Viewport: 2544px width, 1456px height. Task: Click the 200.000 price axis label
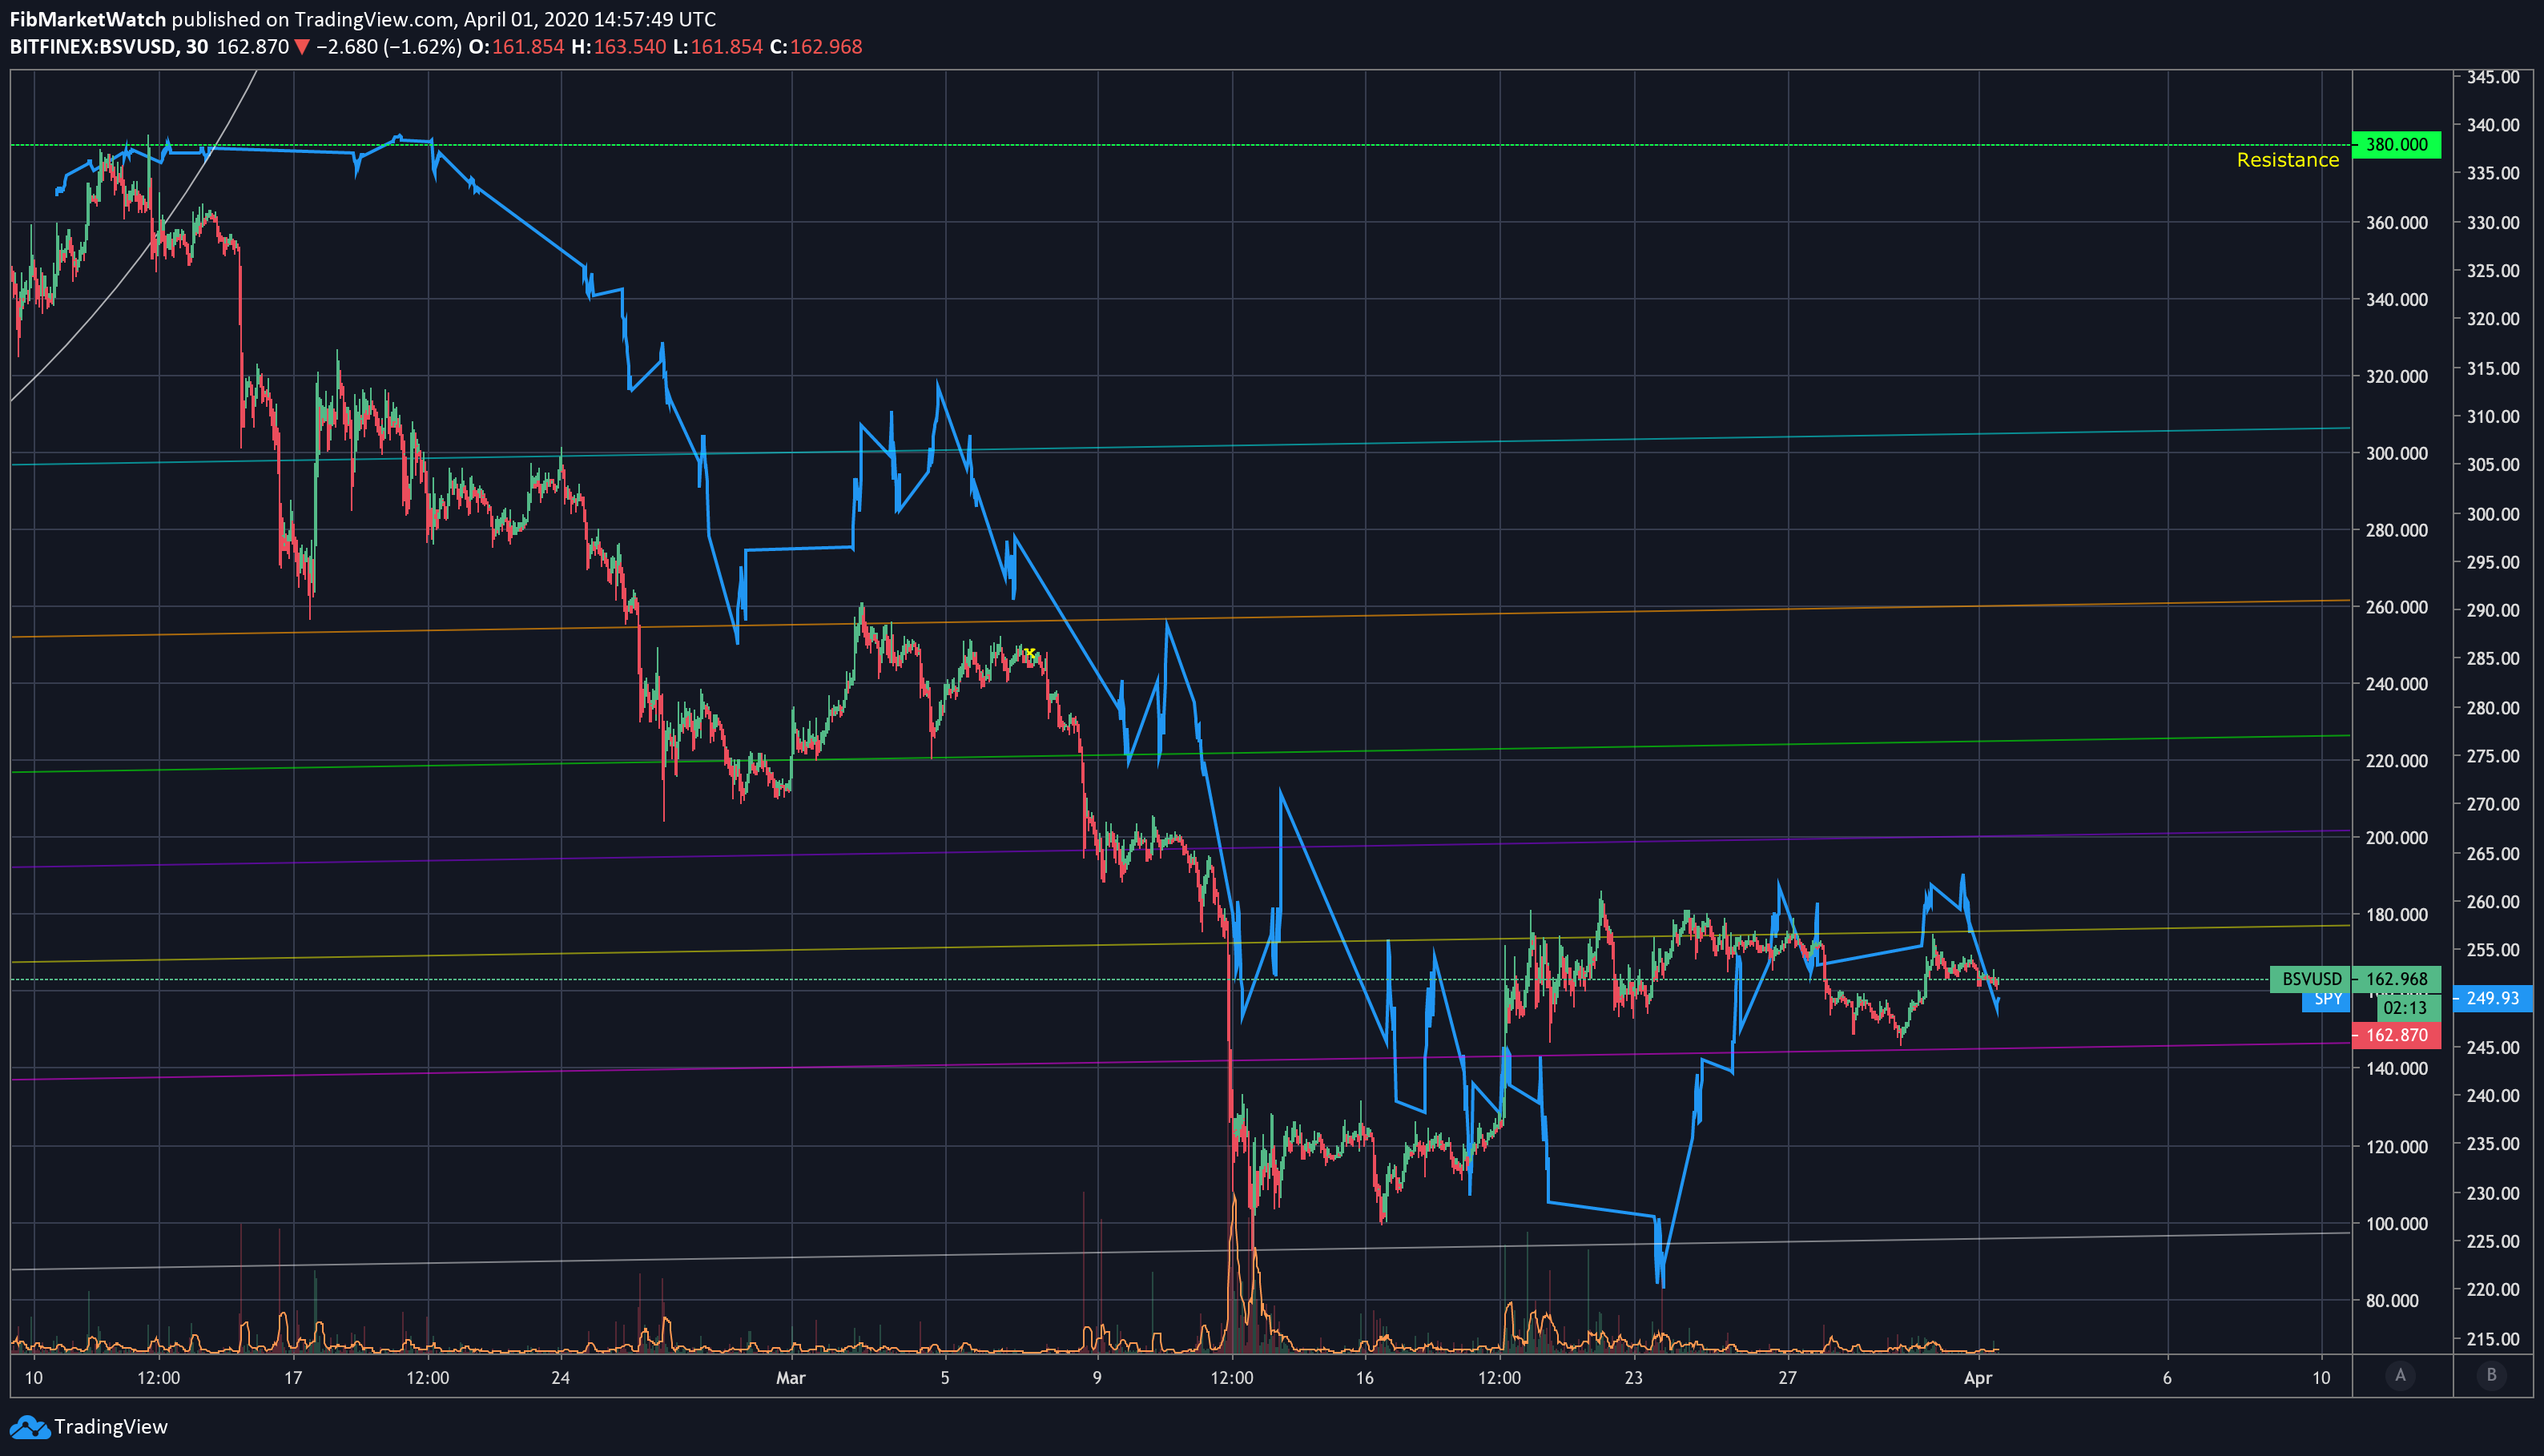pyautogui.click(x=2396, y=838)
